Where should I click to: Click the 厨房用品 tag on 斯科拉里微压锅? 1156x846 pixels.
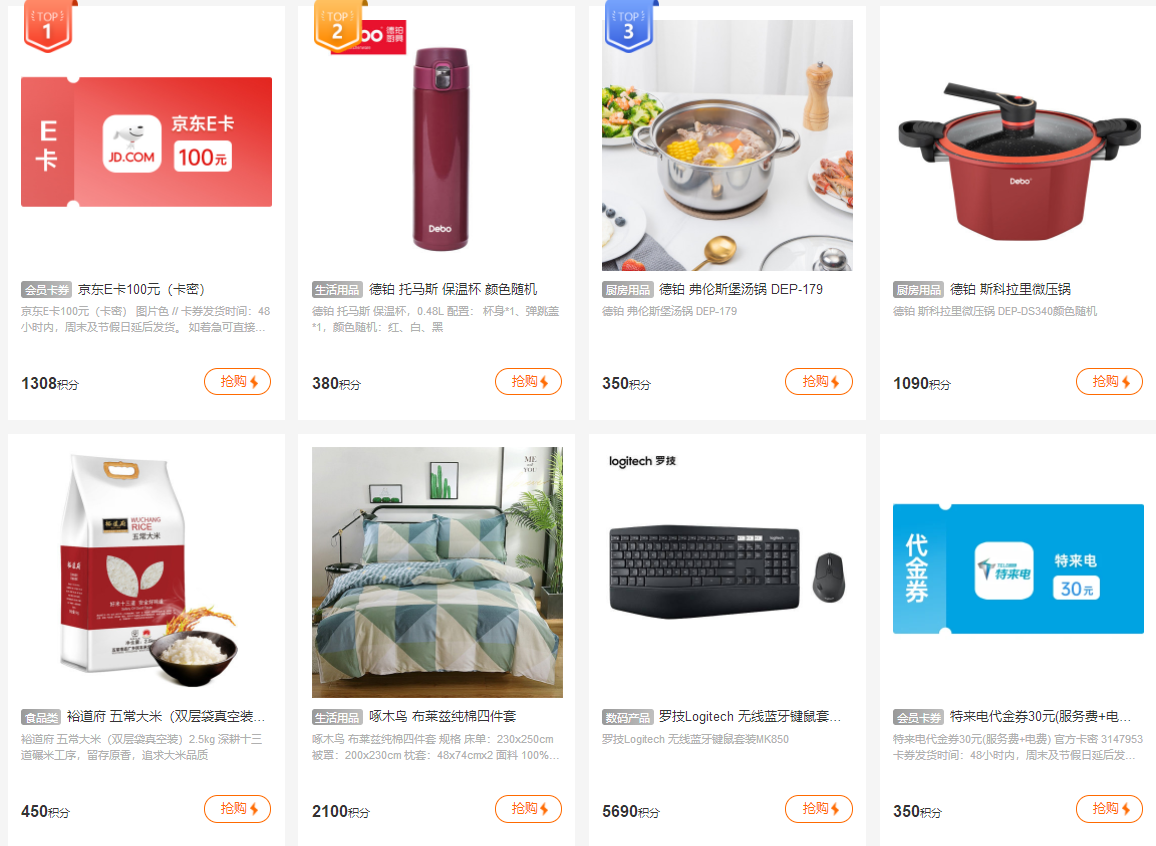pyautogui.click(x=919, y=290)
